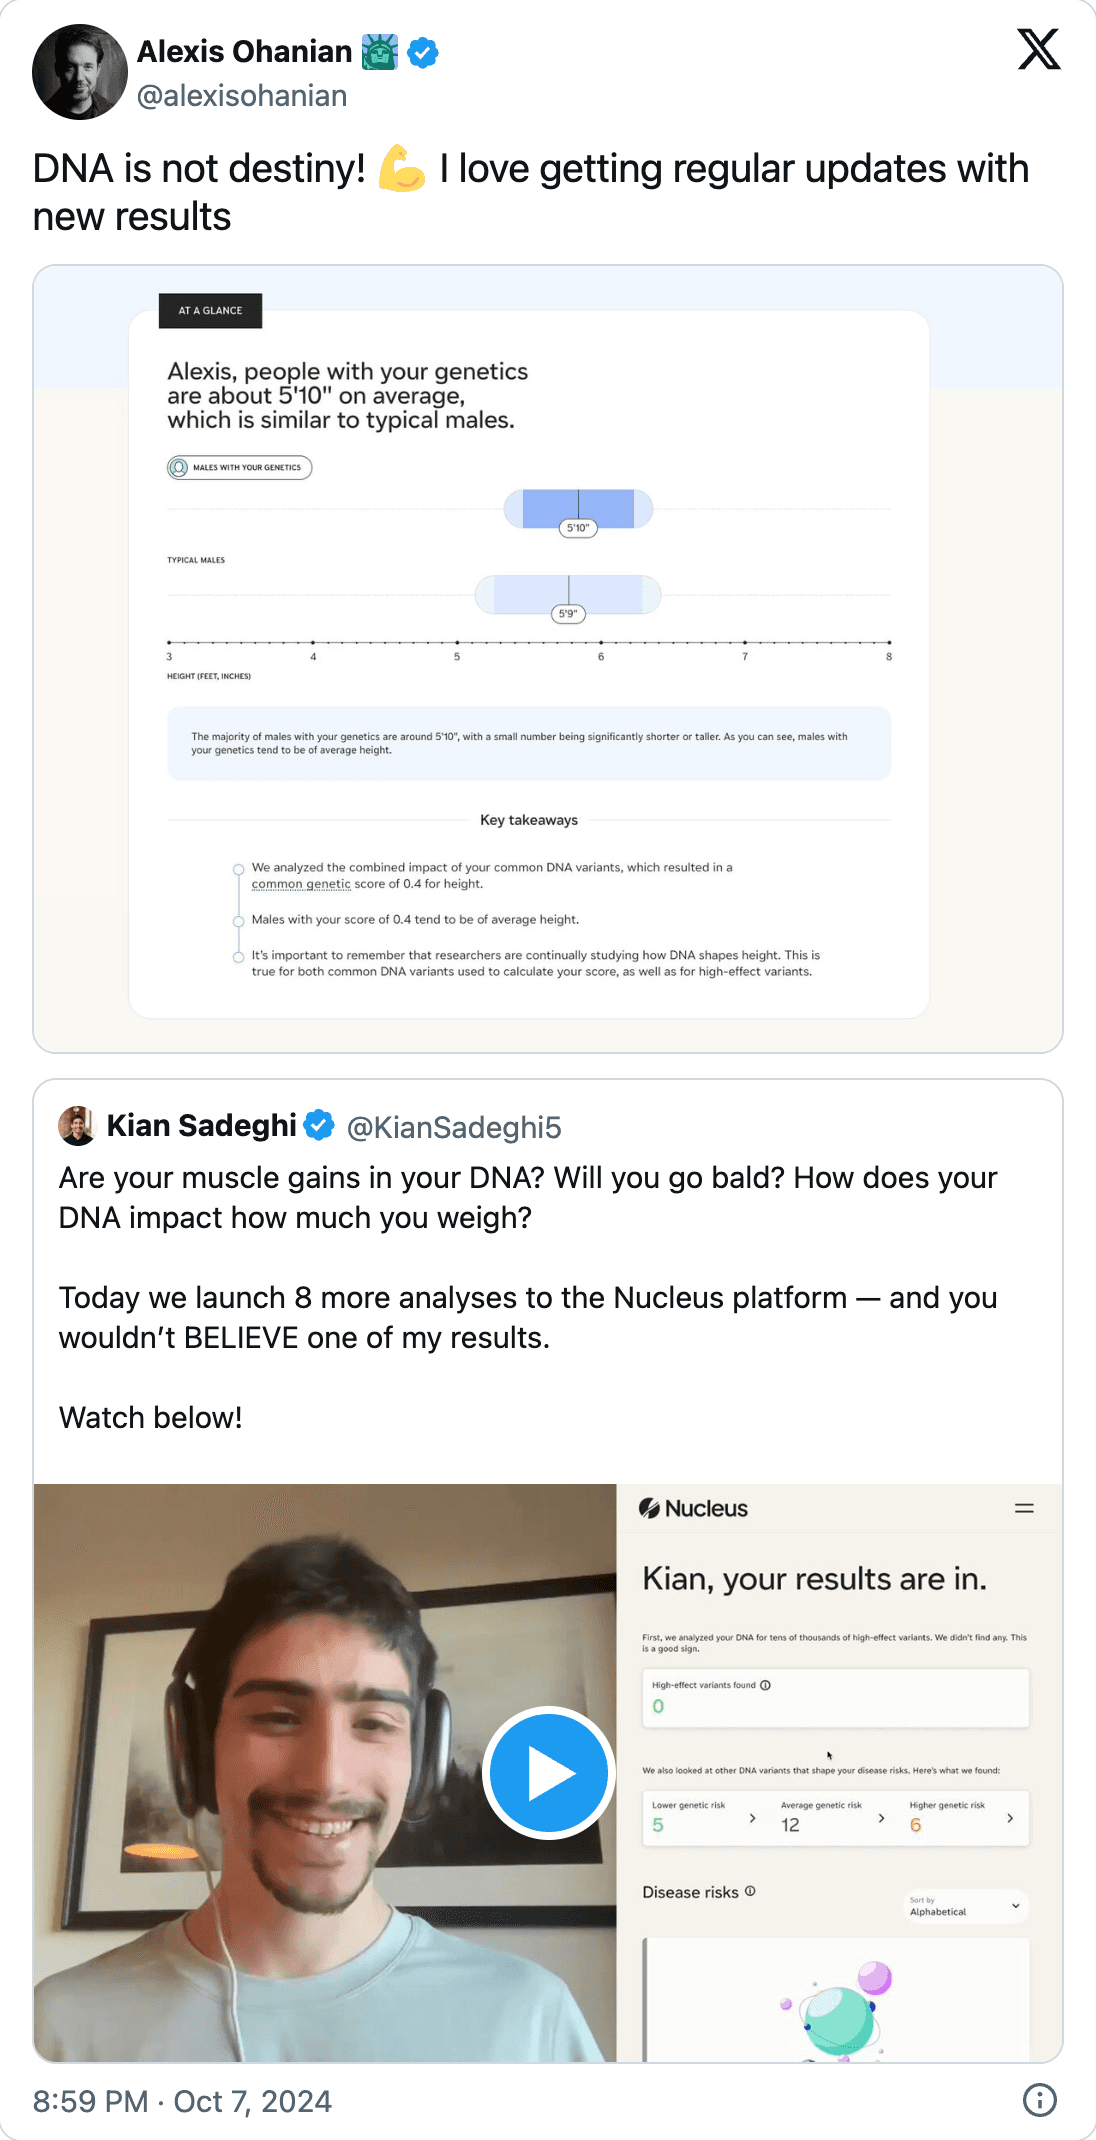The width and height of the screenshot is (1096, 2140).
Task: Open the @KianSadeghi5 handle link
Action: 454,1127
